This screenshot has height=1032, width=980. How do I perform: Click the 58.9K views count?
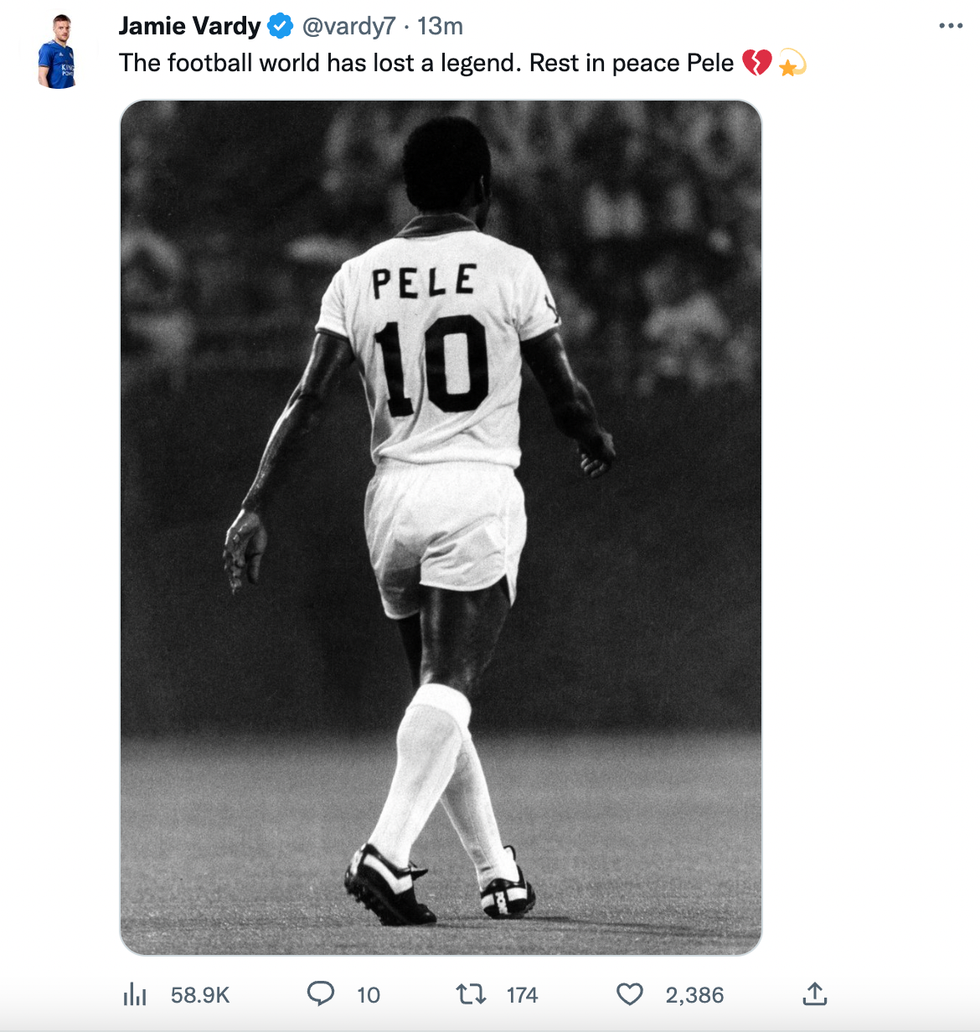tap(200, 994)
